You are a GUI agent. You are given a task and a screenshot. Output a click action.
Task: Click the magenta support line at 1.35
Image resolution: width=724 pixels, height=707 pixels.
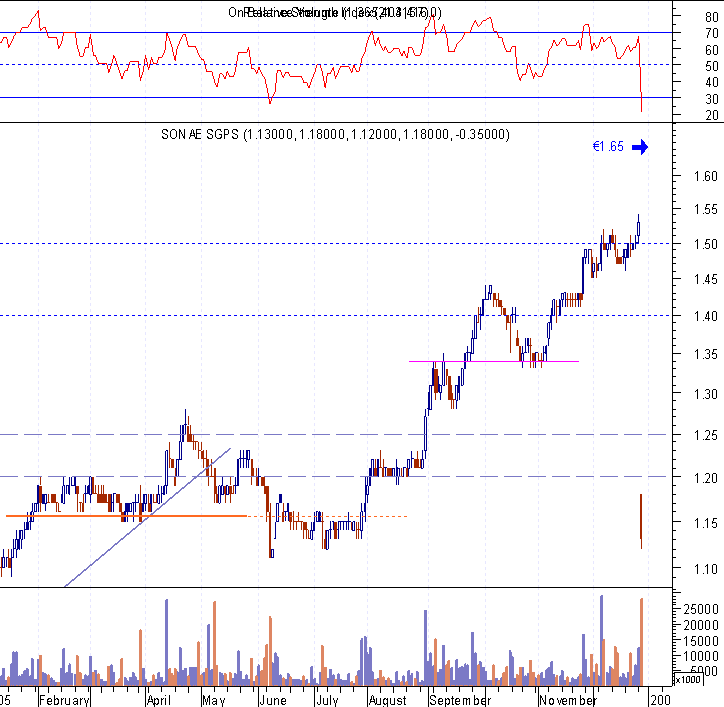click(x=494, y=361)
